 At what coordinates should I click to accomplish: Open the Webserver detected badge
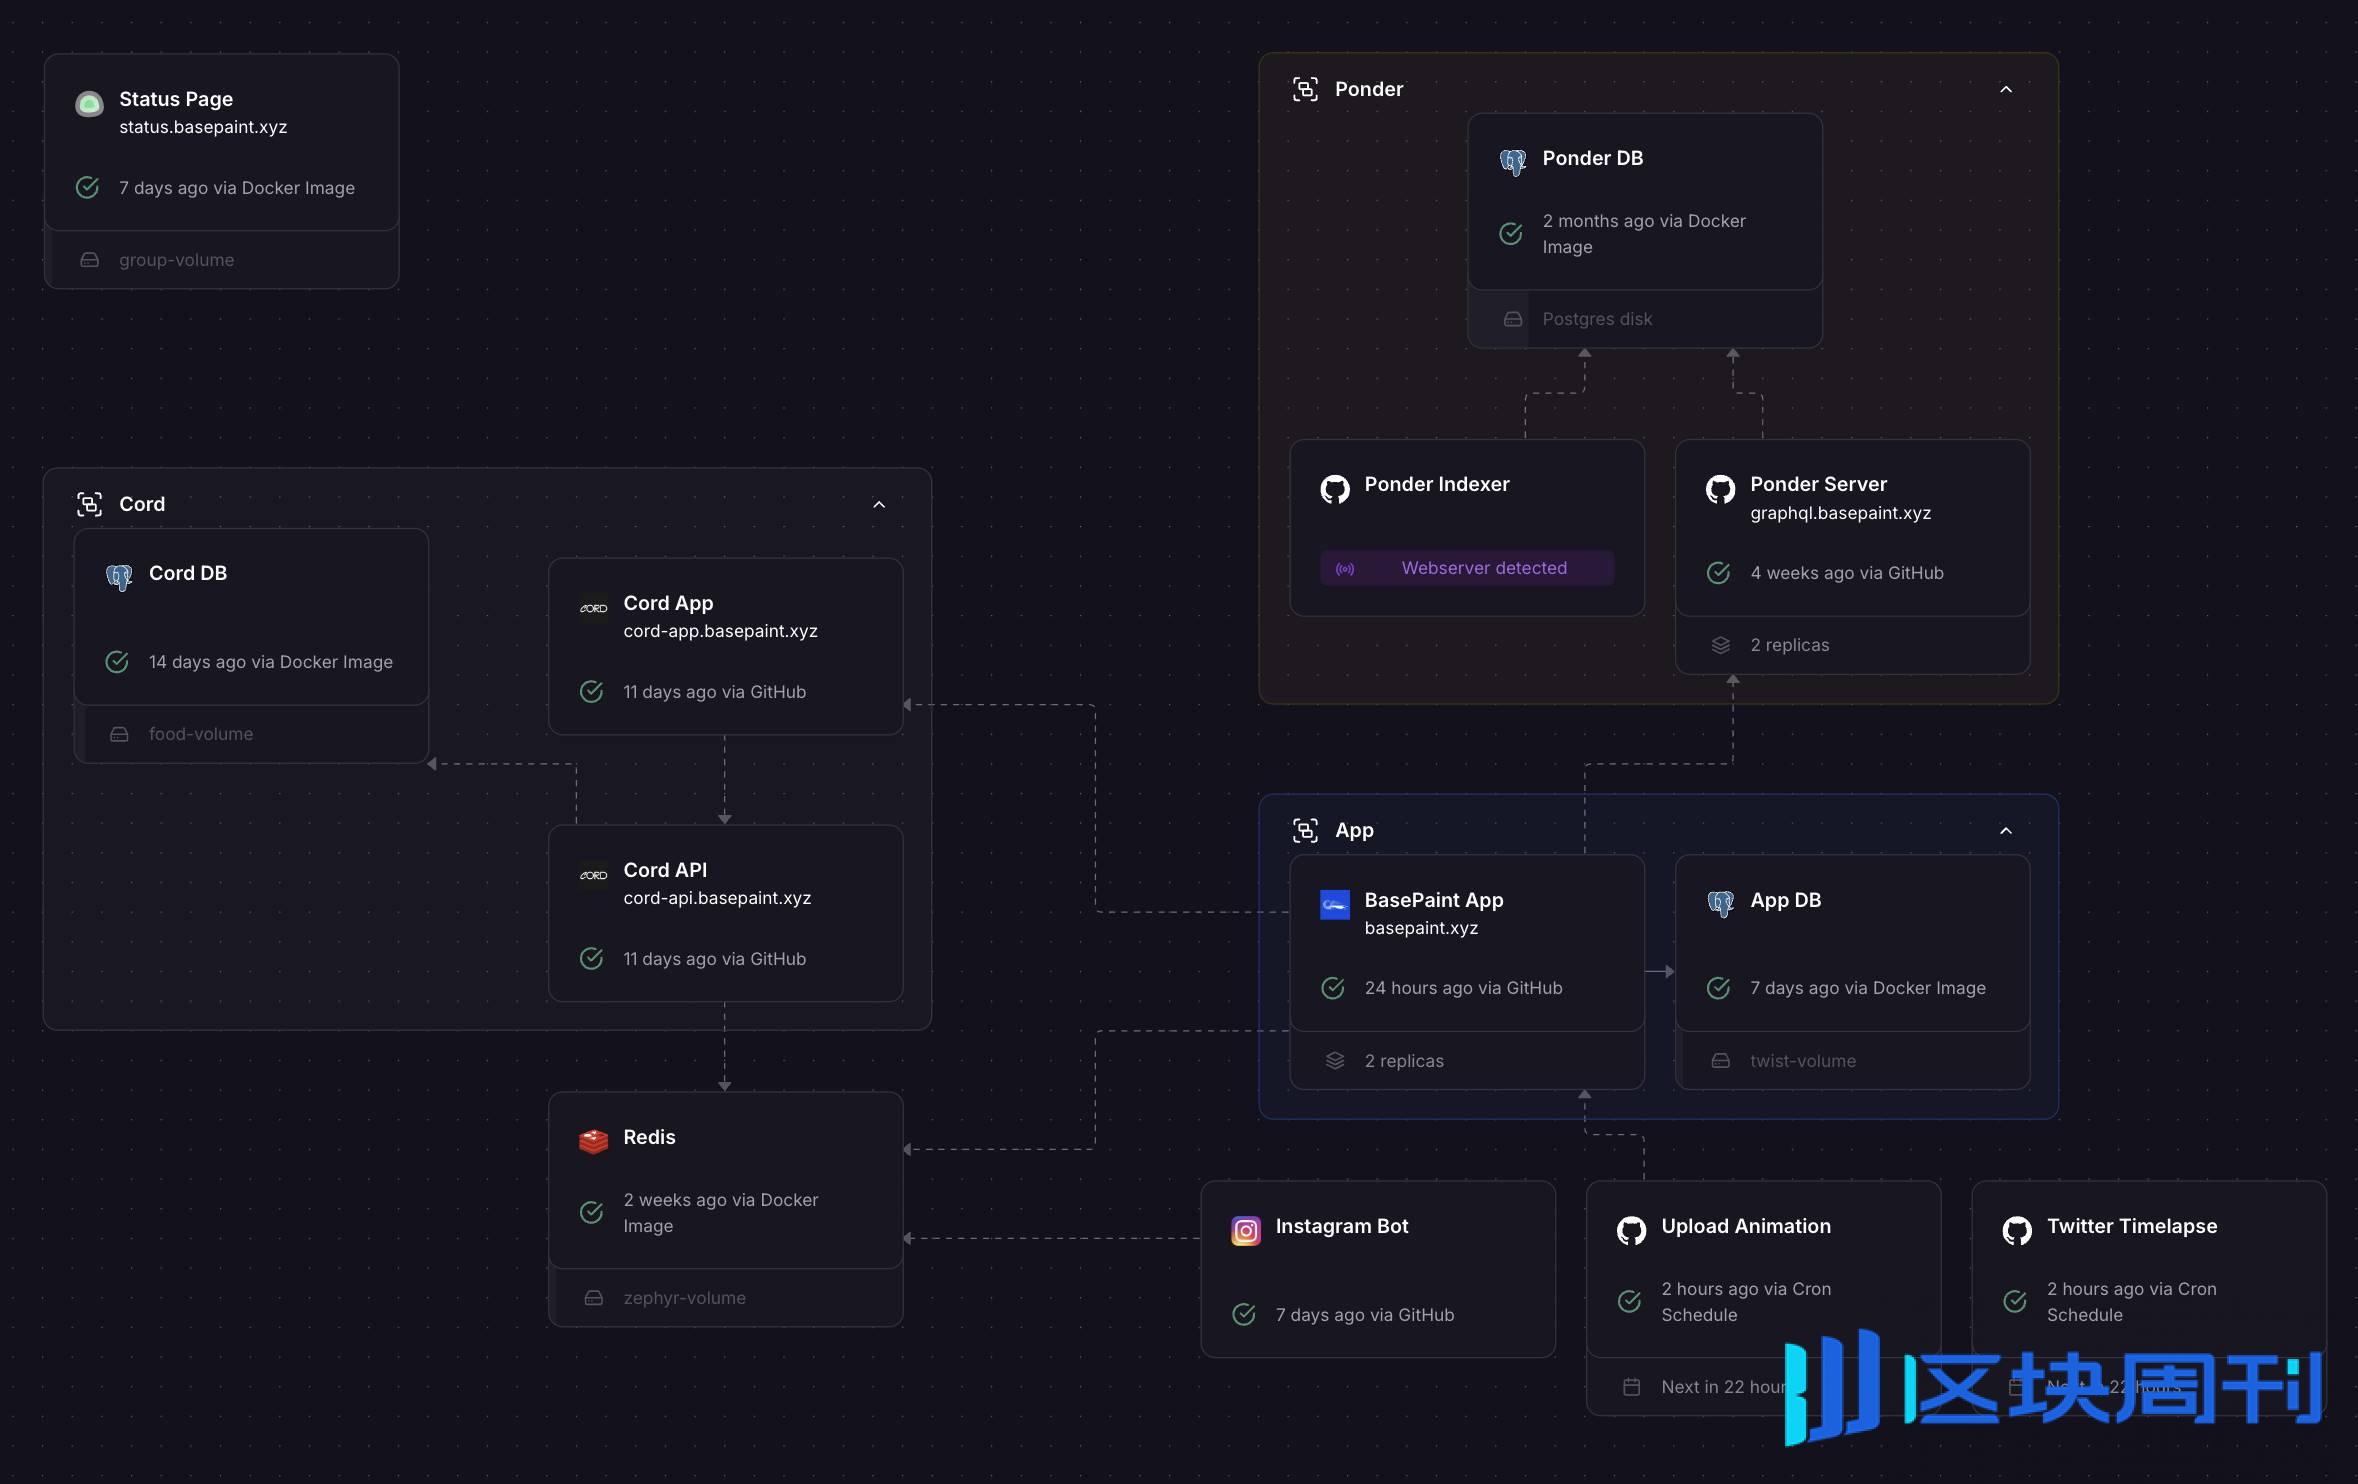click(x=1467, y=568)
